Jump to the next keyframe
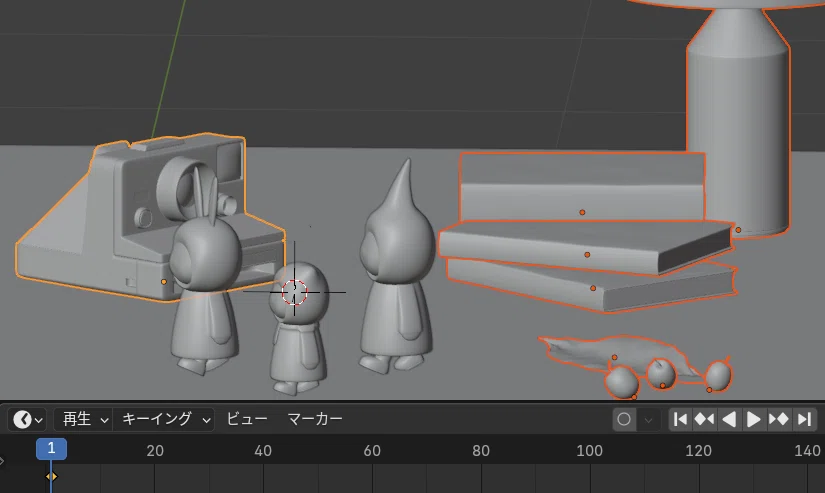 click(779, 419)
